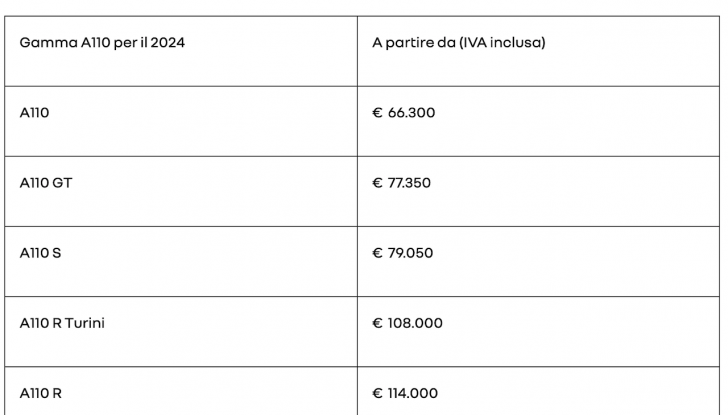Select the € 114.000 price value

tap(405, 393)
